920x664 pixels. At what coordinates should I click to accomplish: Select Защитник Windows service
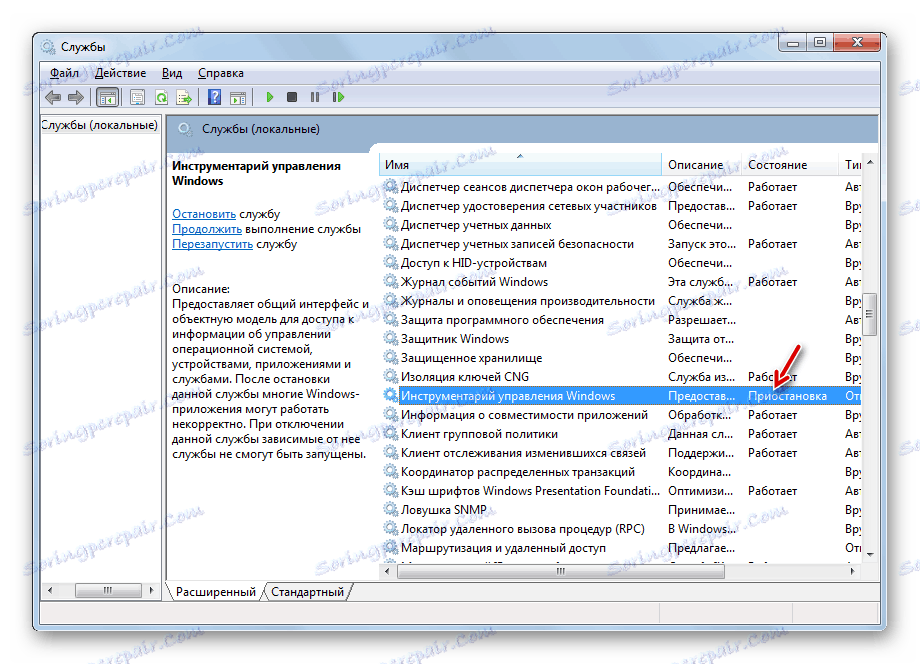point(622,339)
